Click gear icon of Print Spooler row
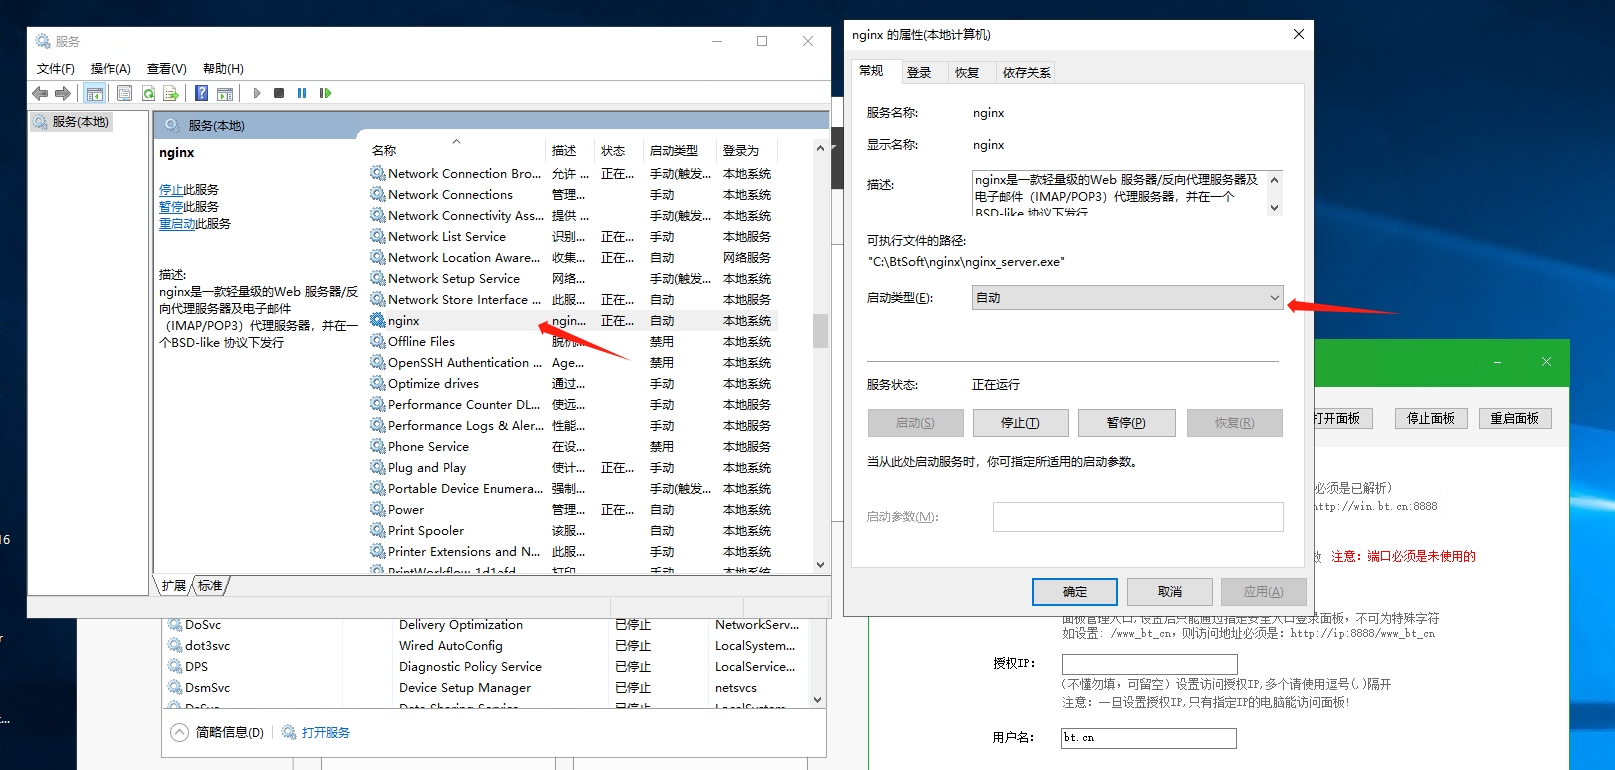1615x770 pixels. click(377, 530)
